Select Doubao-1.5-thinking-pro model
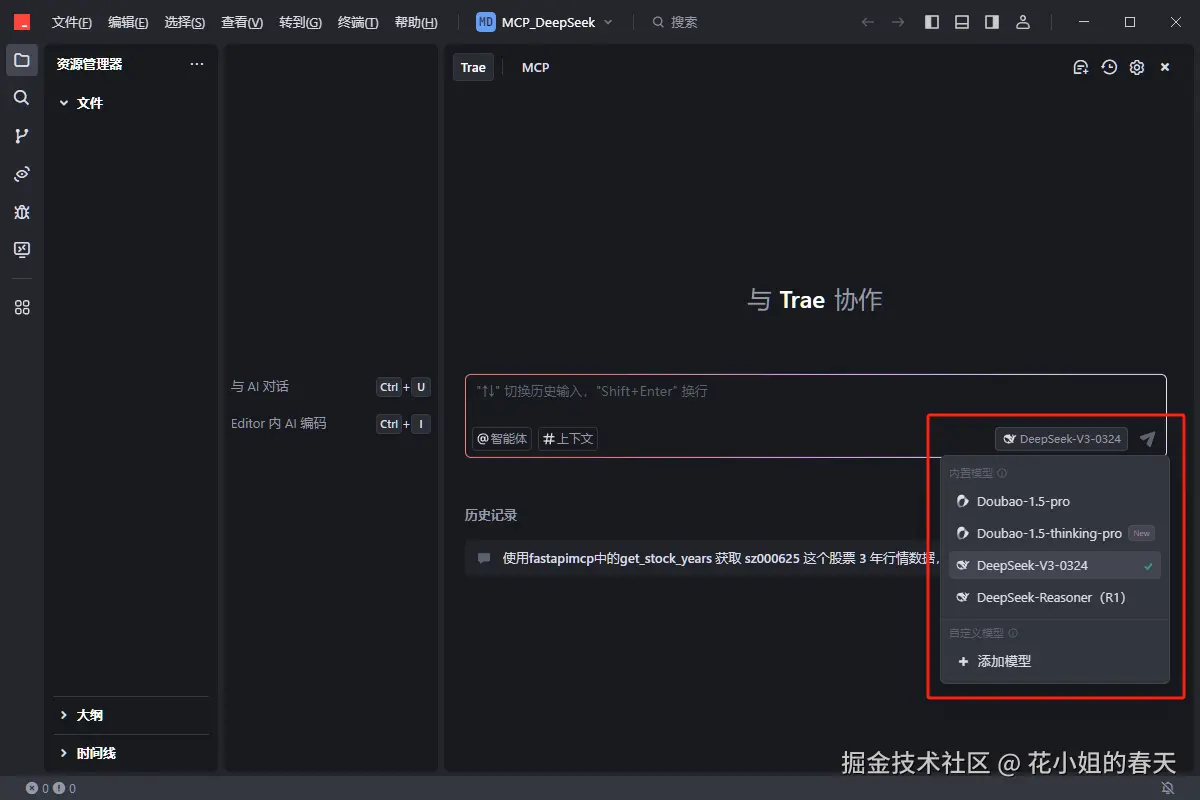1200x800 pixels. 1055,533
